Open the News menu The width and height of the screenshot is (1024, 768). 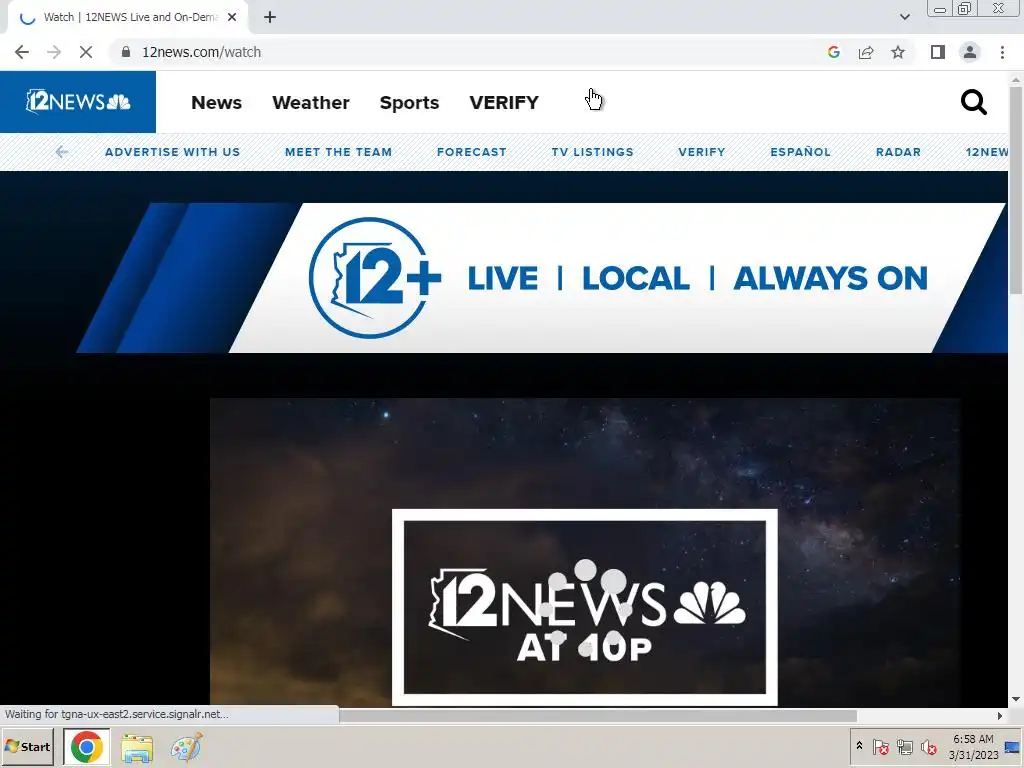[x=216, y=103]
